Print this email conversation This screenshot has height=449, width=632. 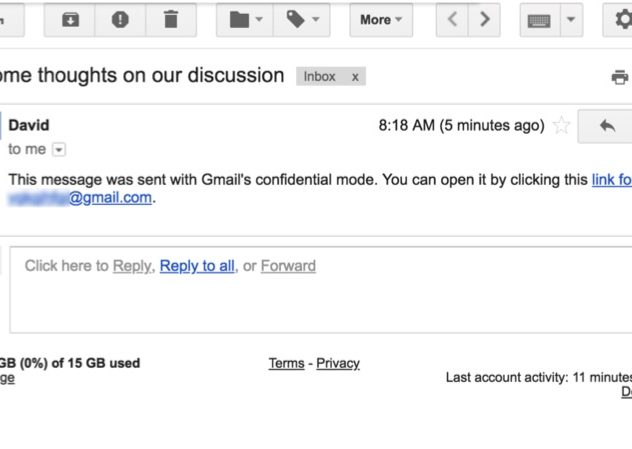[x=619, y=77]
